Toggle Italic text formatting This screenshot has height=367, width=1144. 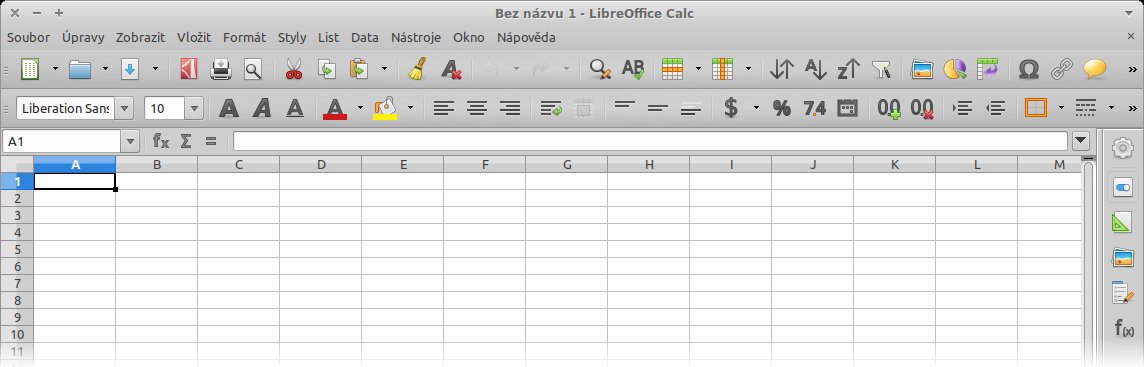coord(262,109)
